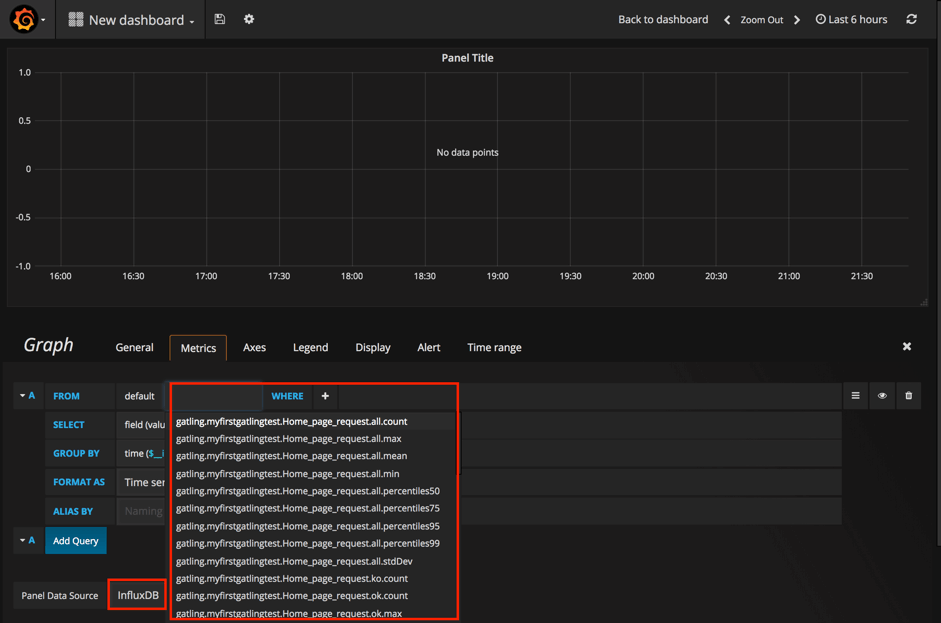
Task: Click the Panel Title heading
Action: (467, 58)
